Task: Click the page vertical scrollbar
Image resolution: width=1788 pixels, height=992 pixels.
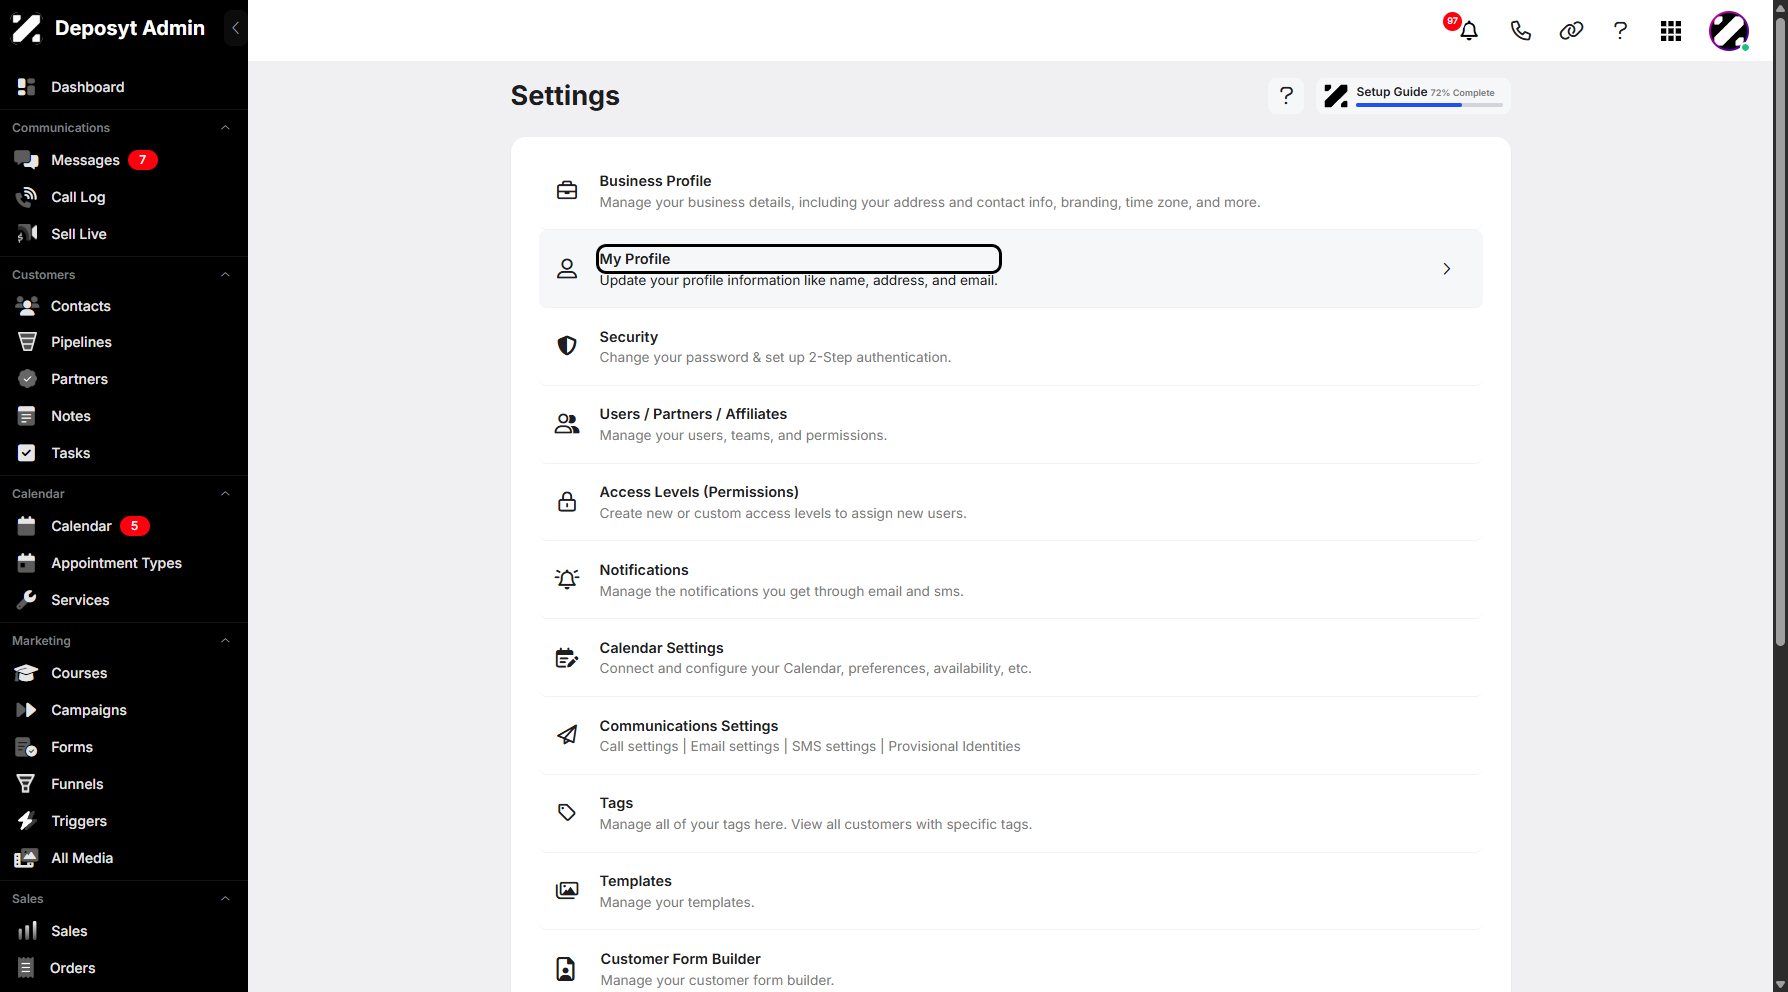Action: pyautogui.click(x=1780, y=330)
